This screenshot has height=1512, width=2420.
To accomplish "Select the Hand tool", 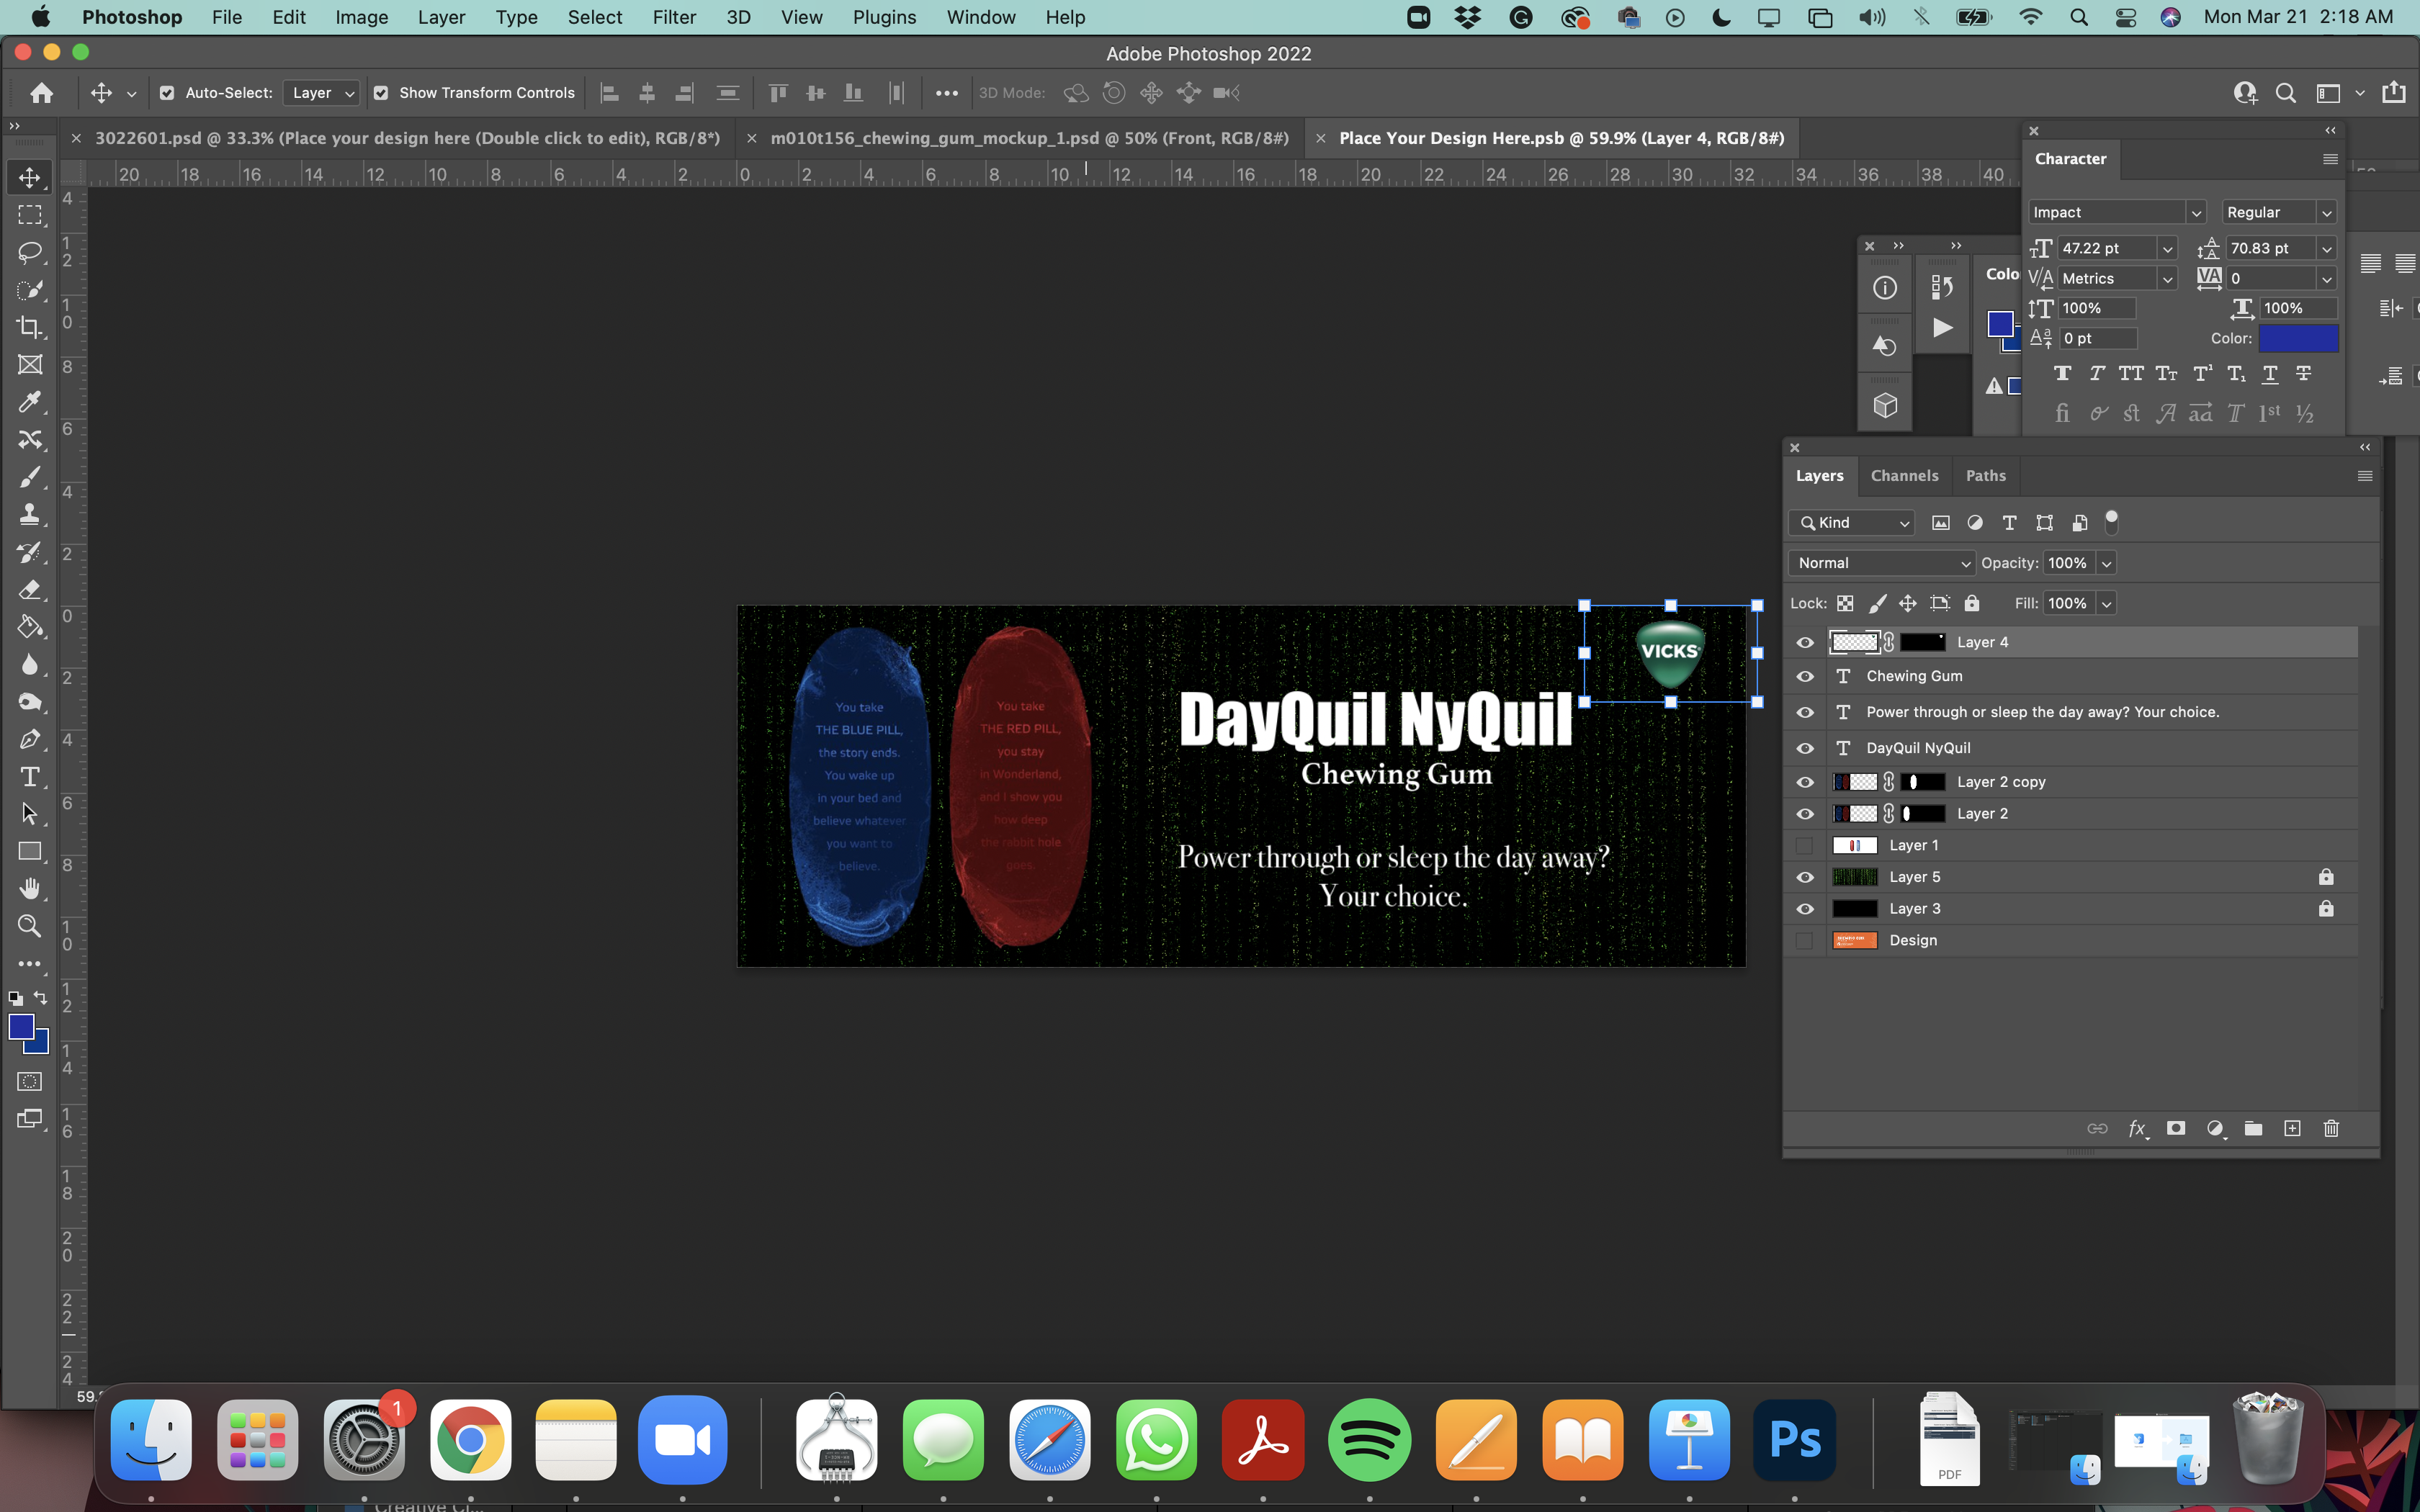I will [30, 889].
